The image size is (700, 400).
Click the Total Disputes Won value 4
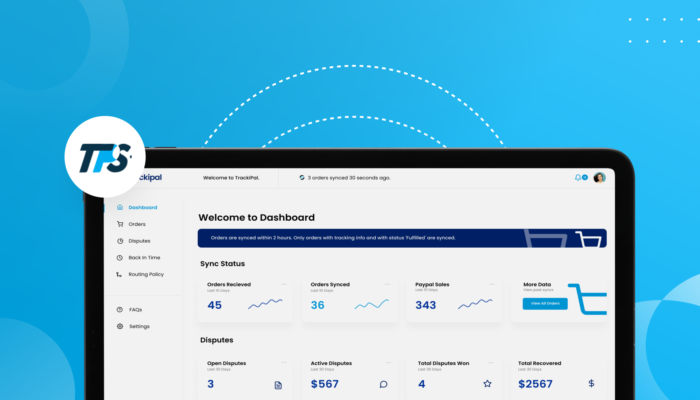coord(421,384)
